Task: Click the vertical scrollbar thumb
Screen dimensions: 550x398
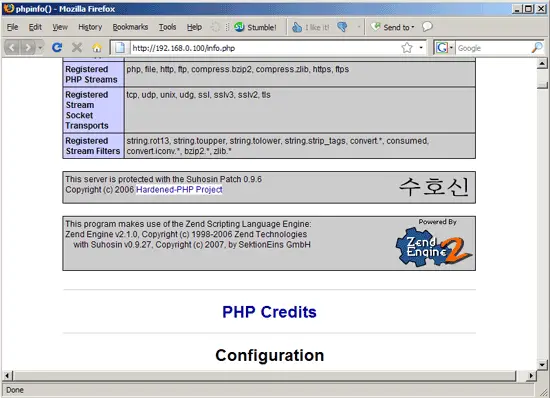Action: click(x=542, y=85)
